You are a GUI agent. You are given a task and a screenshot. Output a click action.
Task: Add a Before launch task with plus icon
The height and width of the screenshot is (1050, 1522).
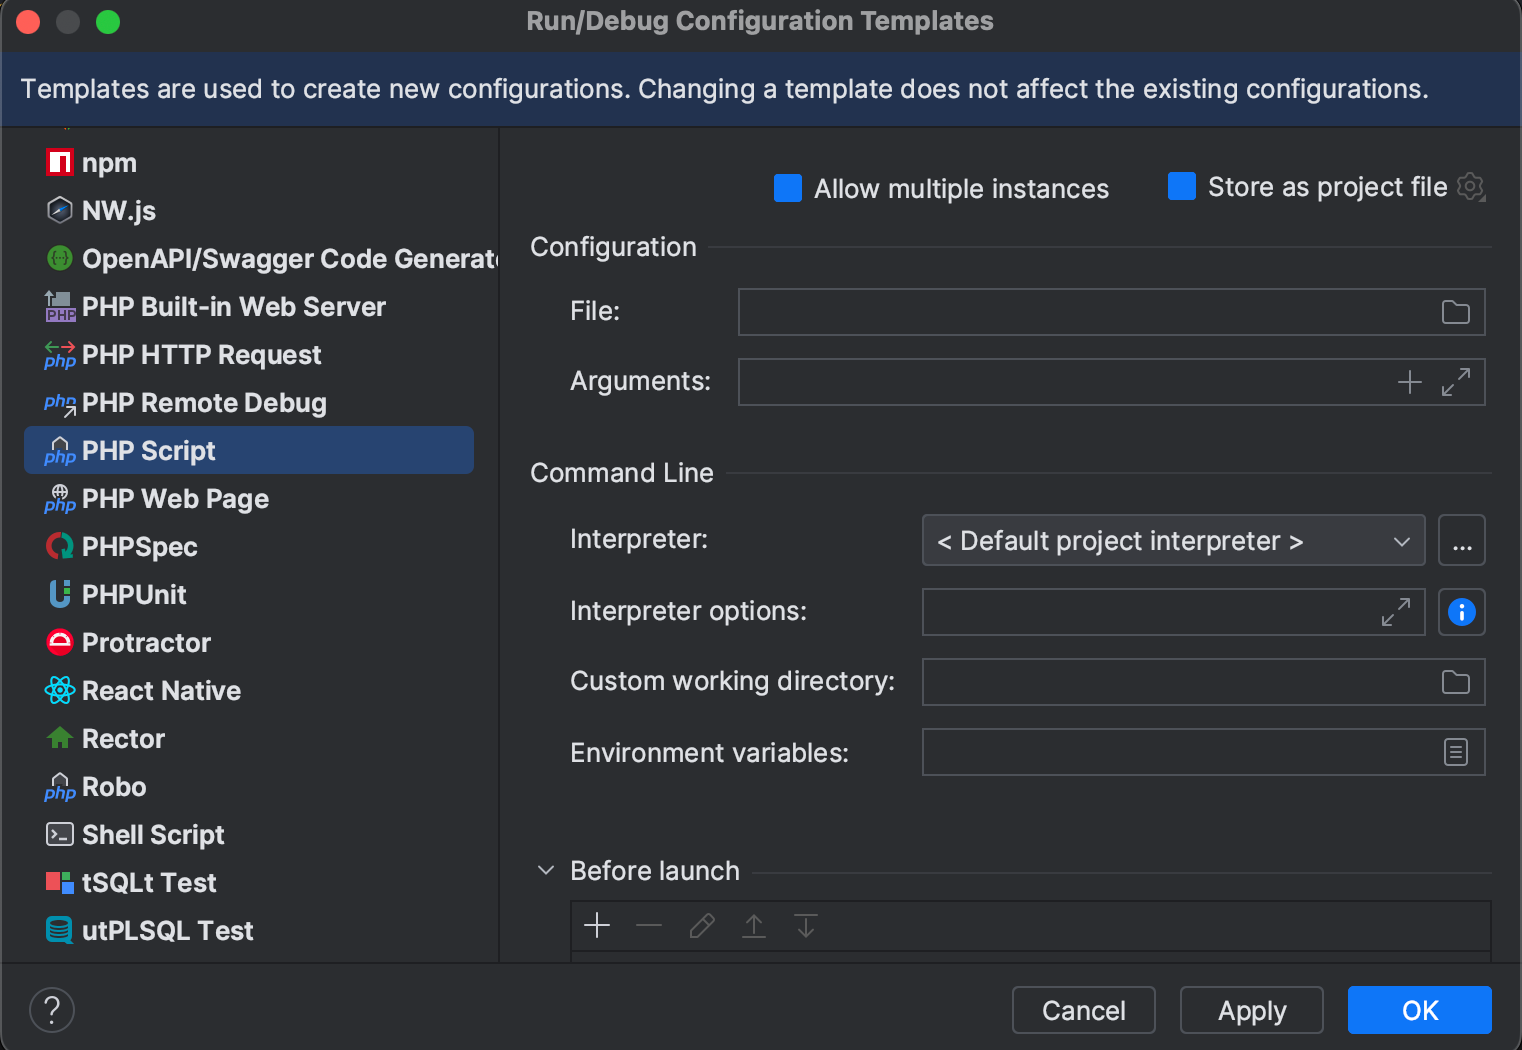597,925
